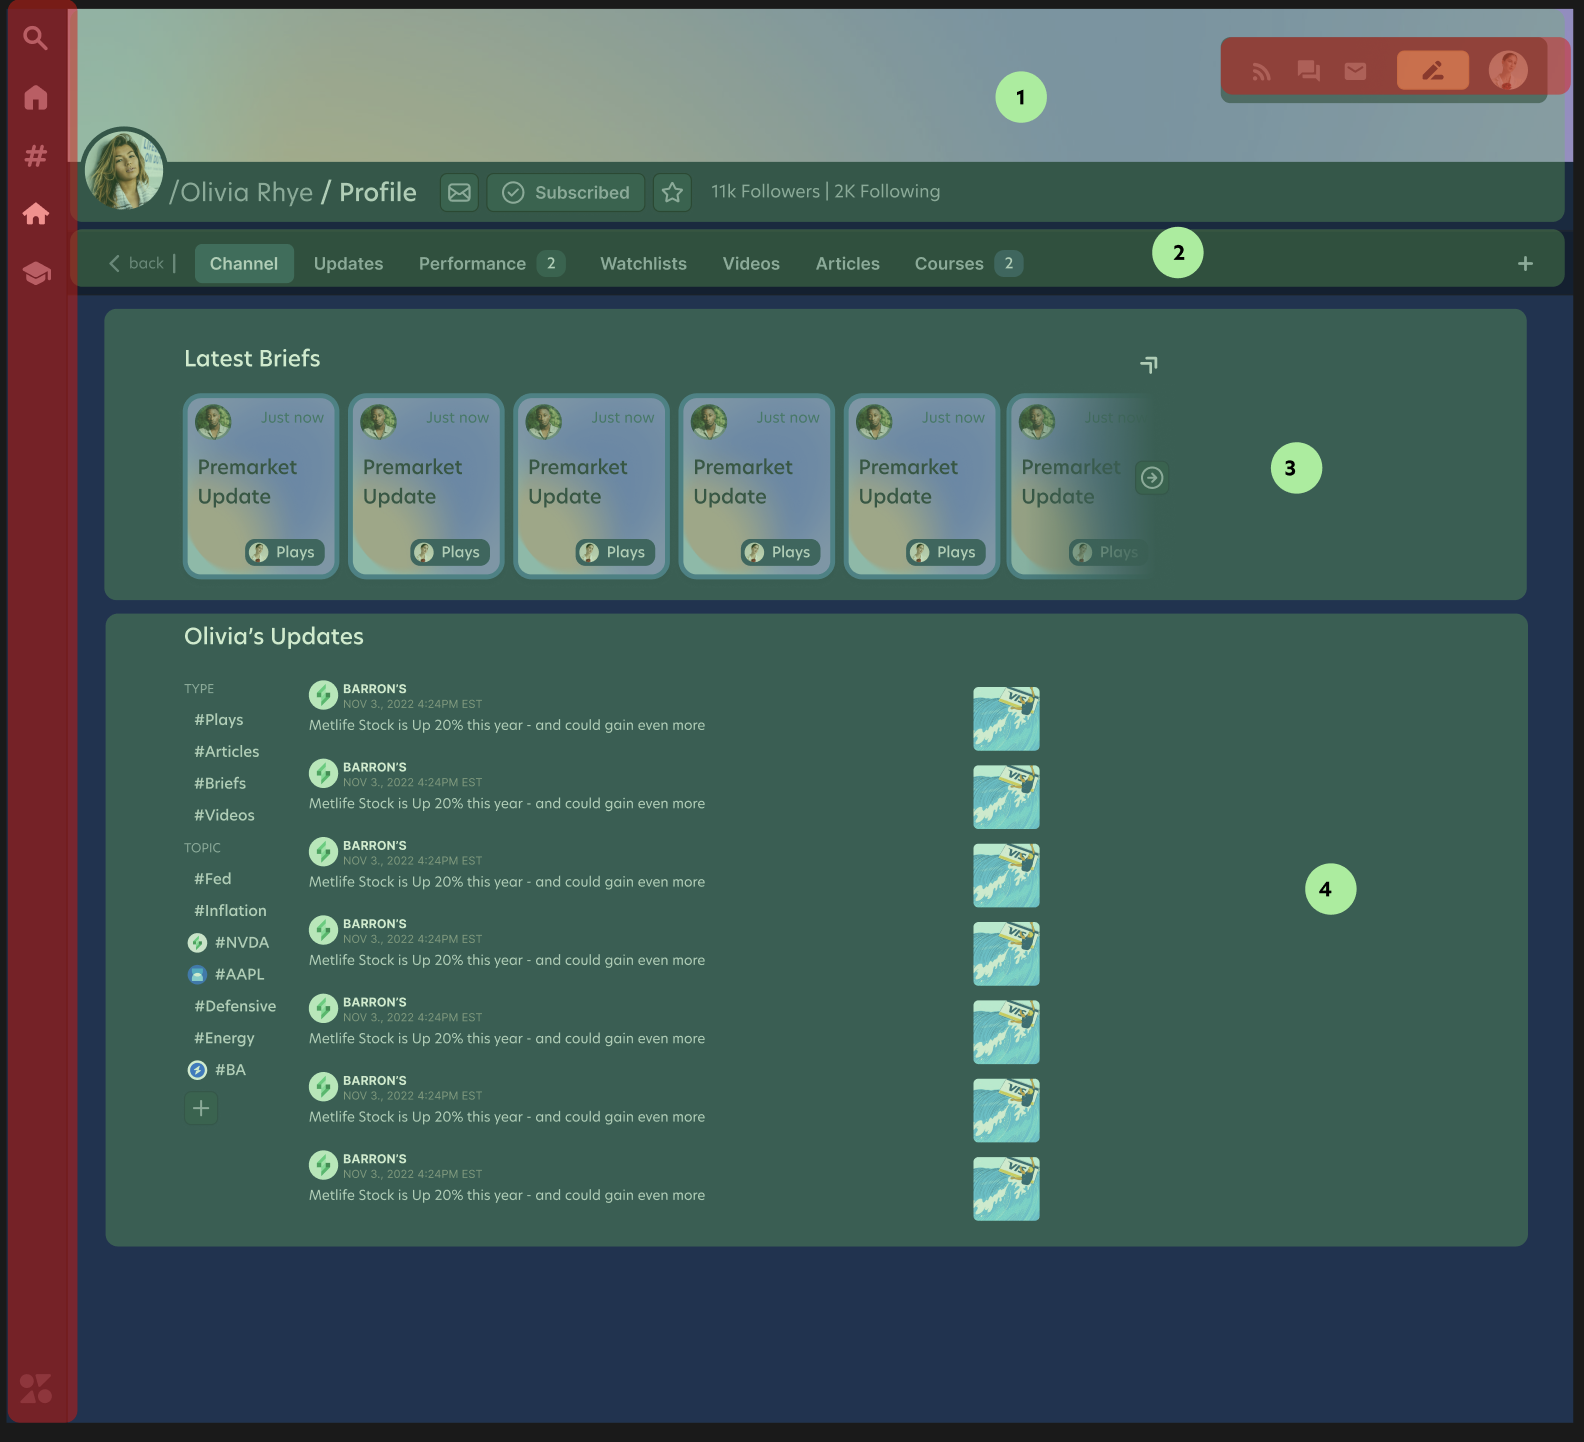This screenshot has width=1584, height=1442.
Task: Open user avatar in top right corner
Action: pos(1508,70)
